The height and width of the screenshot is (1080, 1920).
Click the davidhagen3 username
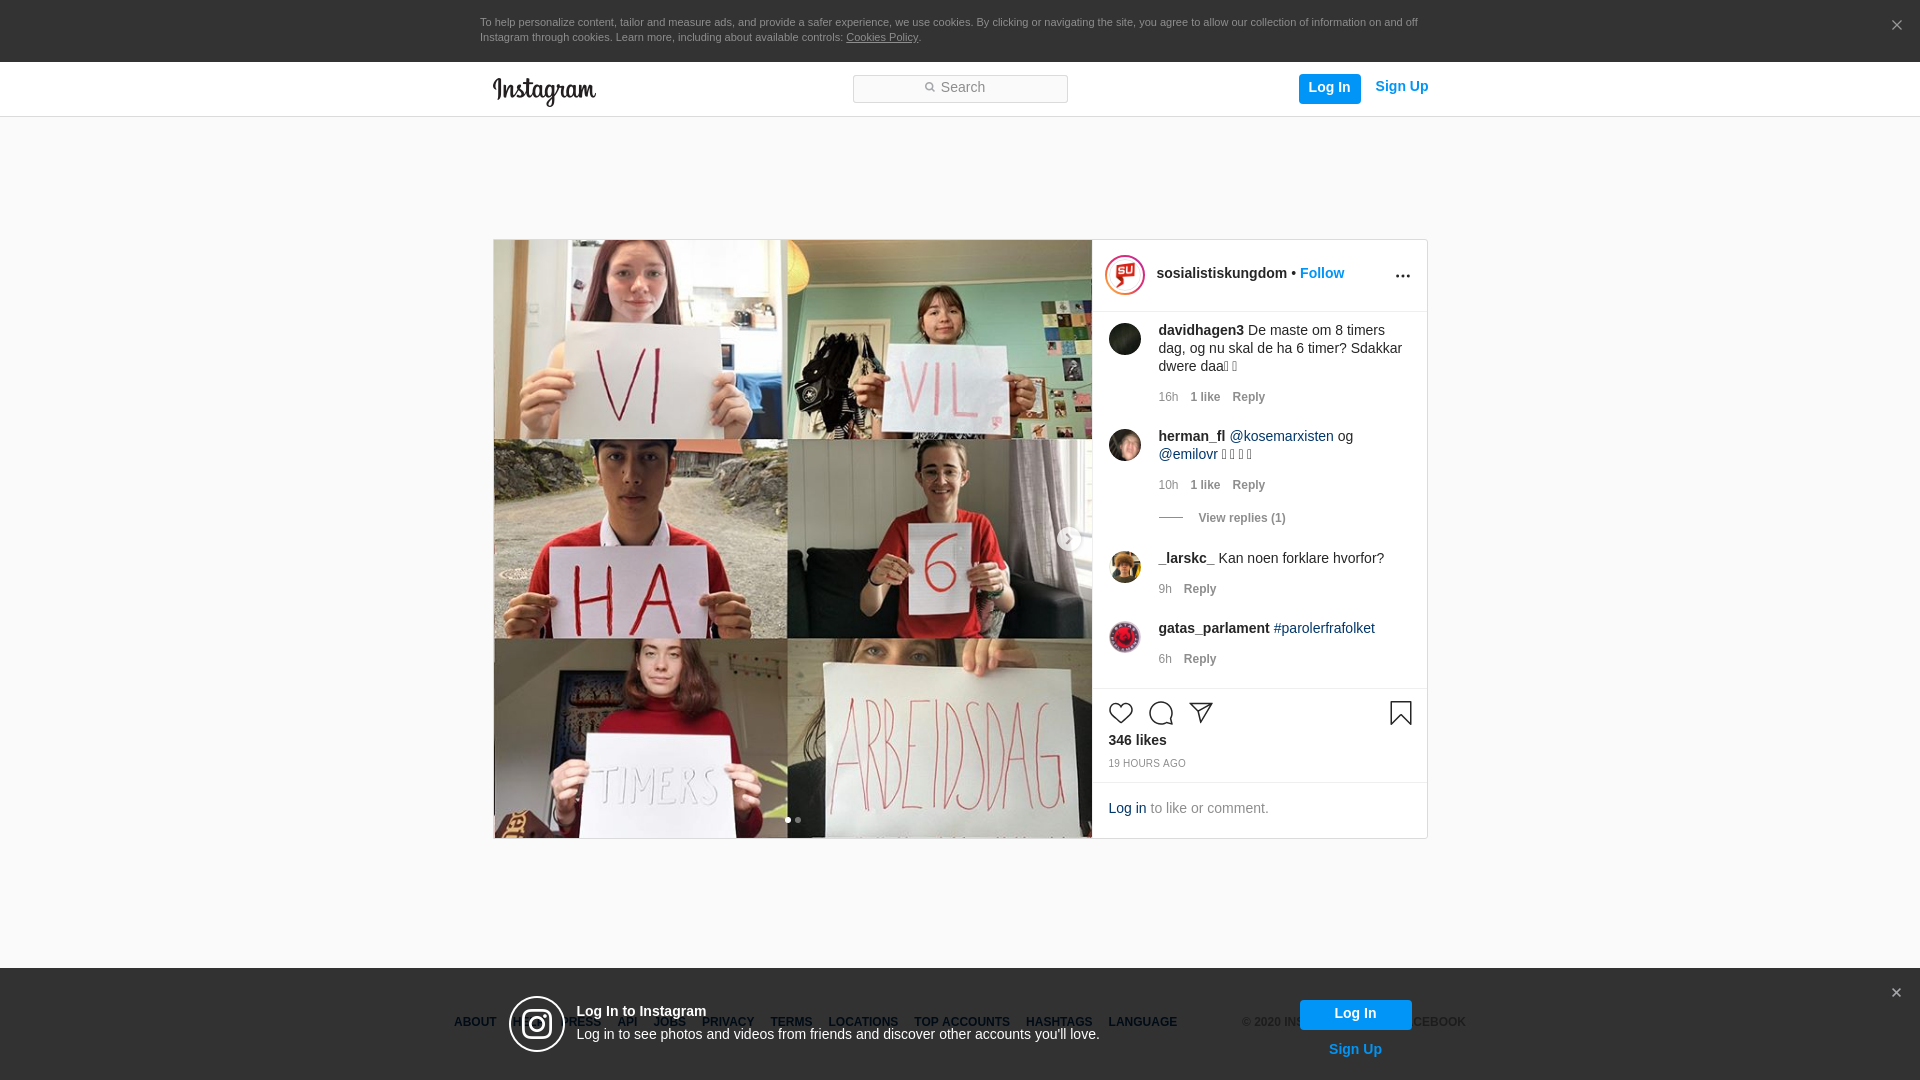pos(1200,330)
